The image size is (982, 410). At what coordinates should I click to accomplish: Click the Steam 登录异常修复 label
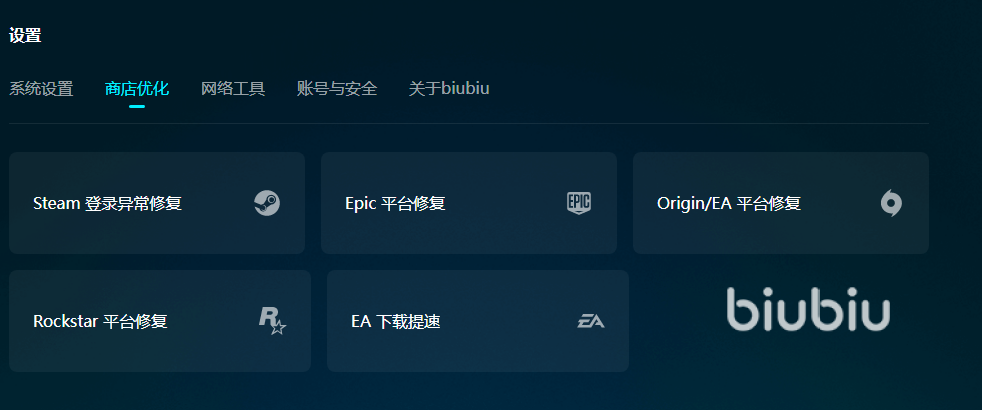tap(107, 204)
